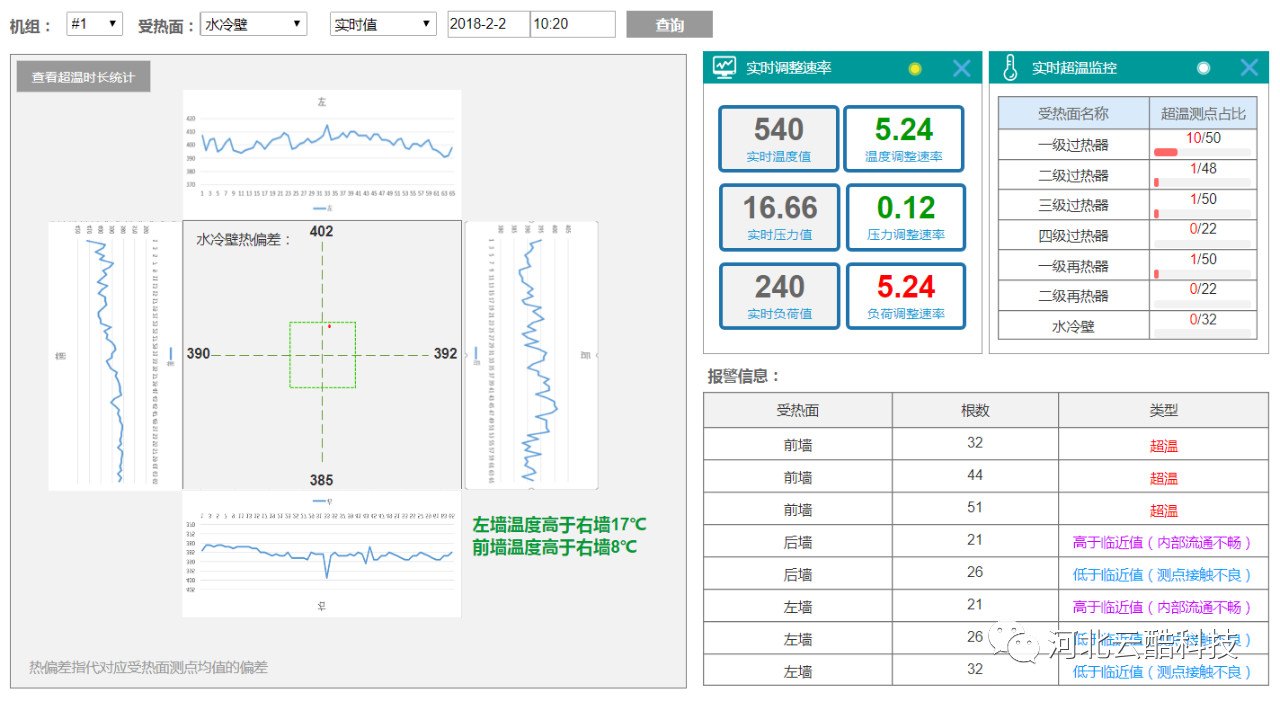Screen dimensions: 1280x701
Task: Close the 实时超温监控 panel
Action: coord(1249,68)
